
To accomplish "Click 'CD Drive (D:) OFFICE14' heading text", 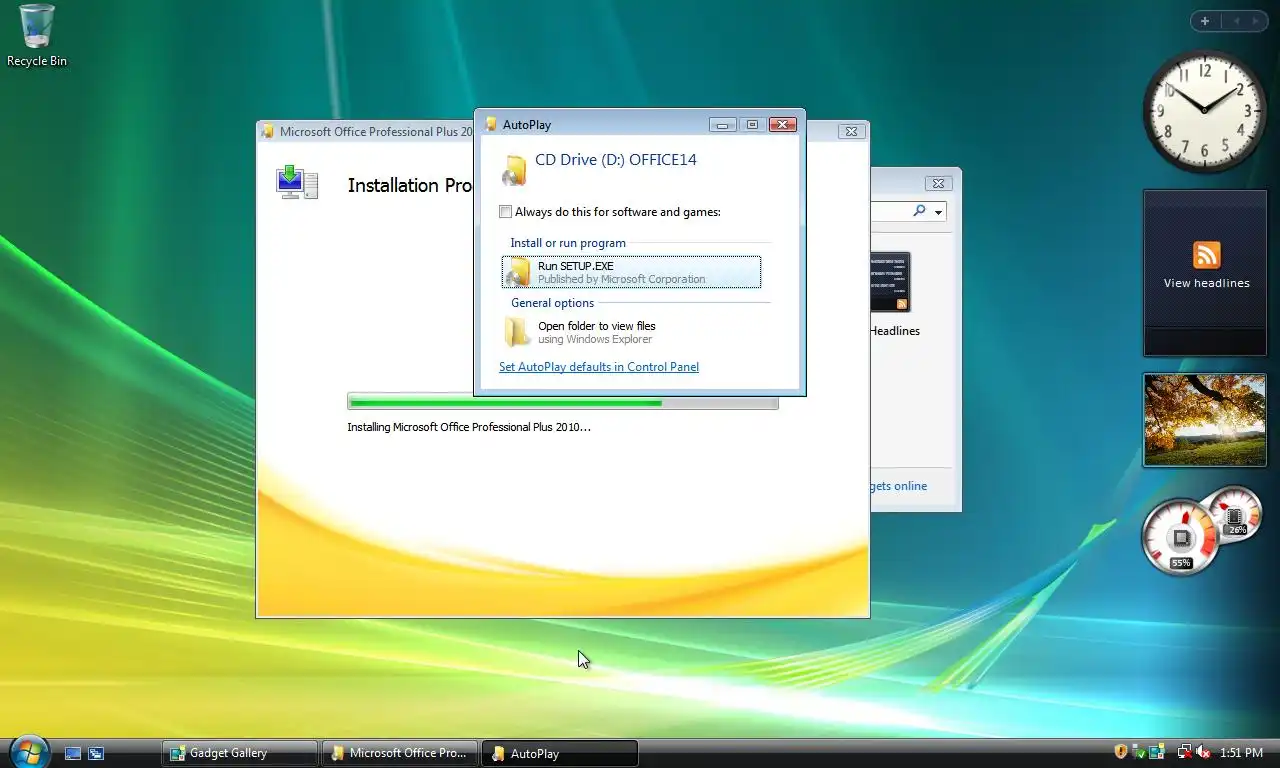I will coord(616,160).
